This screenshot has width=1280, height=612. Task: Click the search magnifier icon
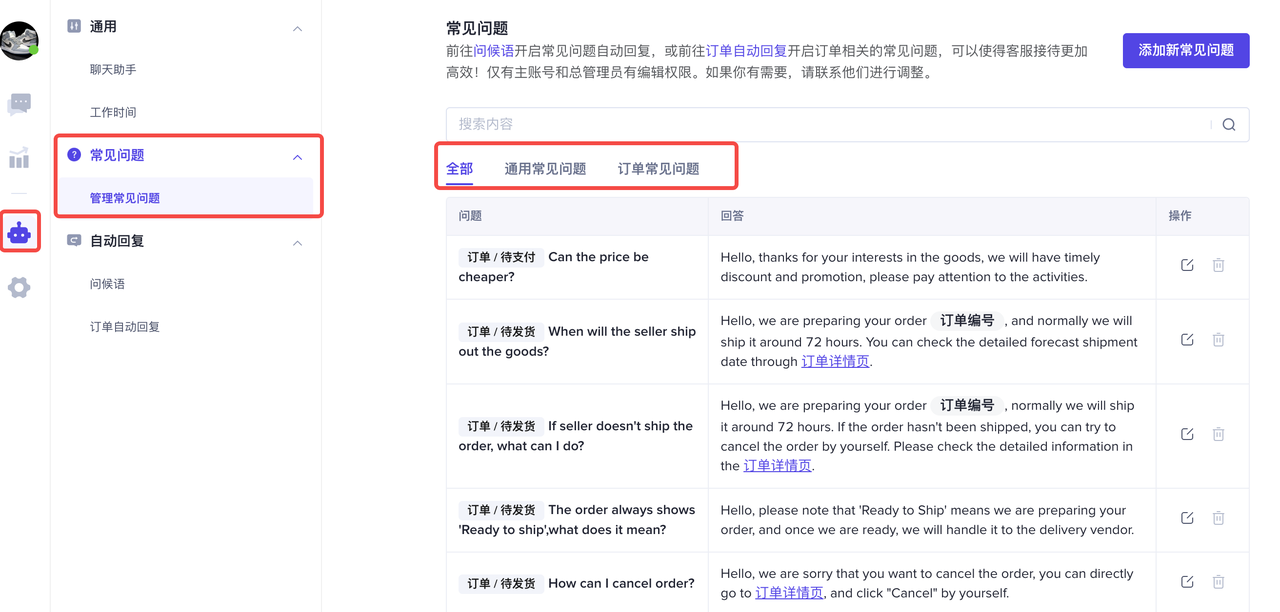(x=1229, y=125)
